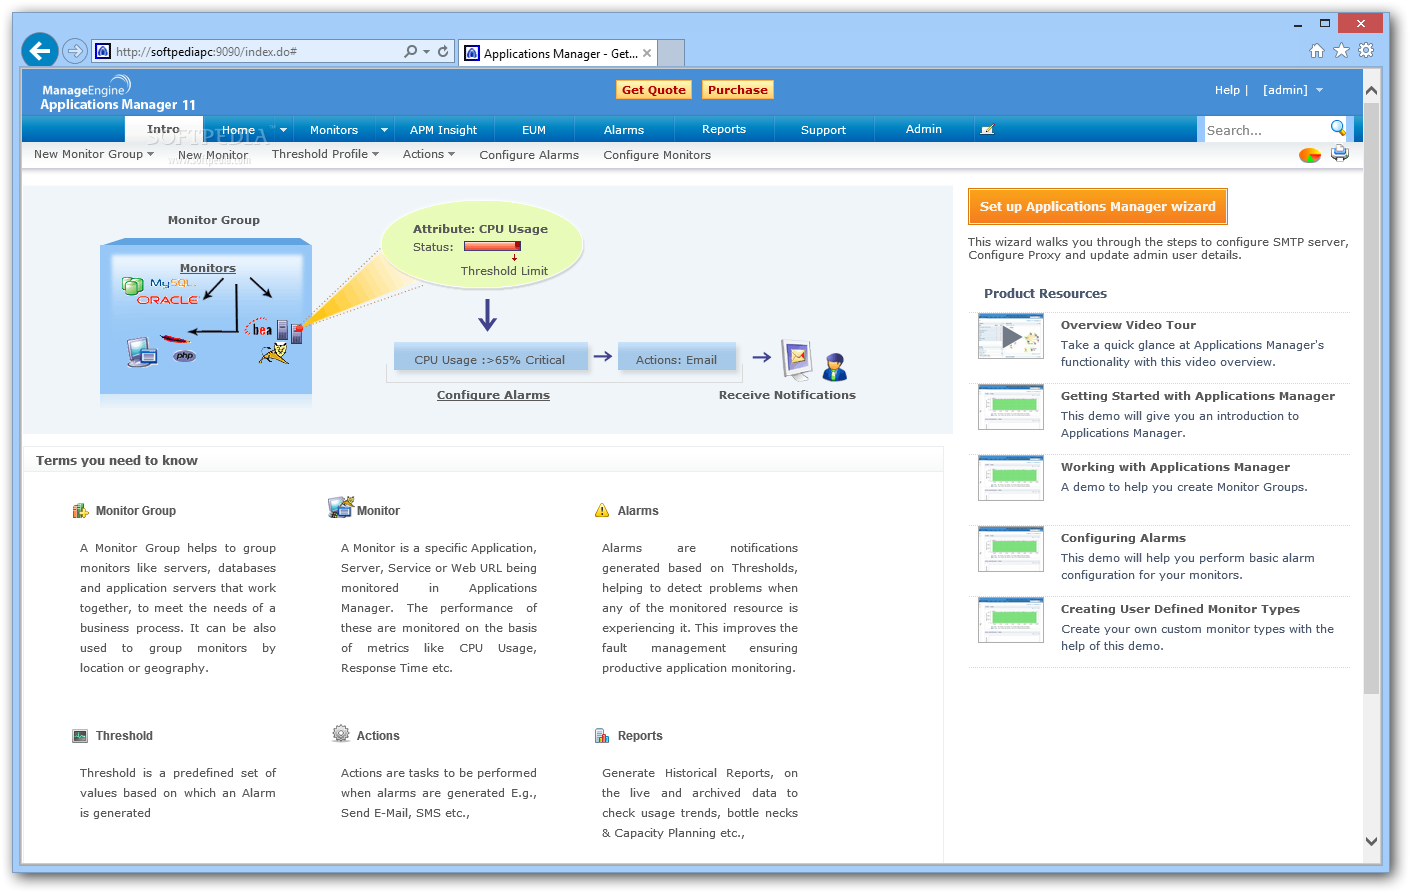
Task: Click the Monitors link in the diagram
Action: [208, 268]
